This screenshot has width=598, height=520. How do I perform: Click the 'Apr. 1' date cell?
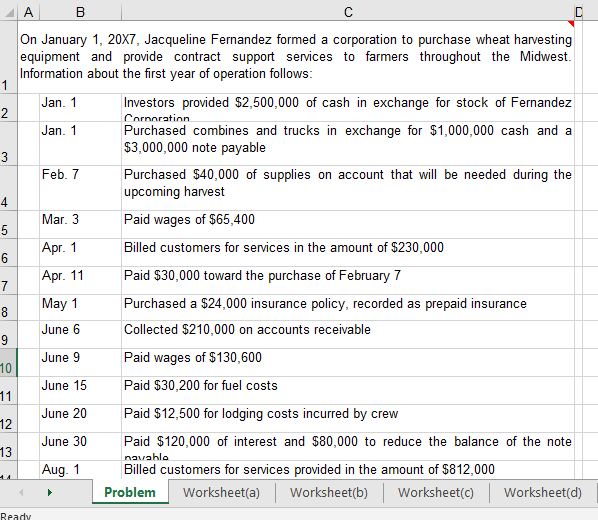tap(80, 253)
